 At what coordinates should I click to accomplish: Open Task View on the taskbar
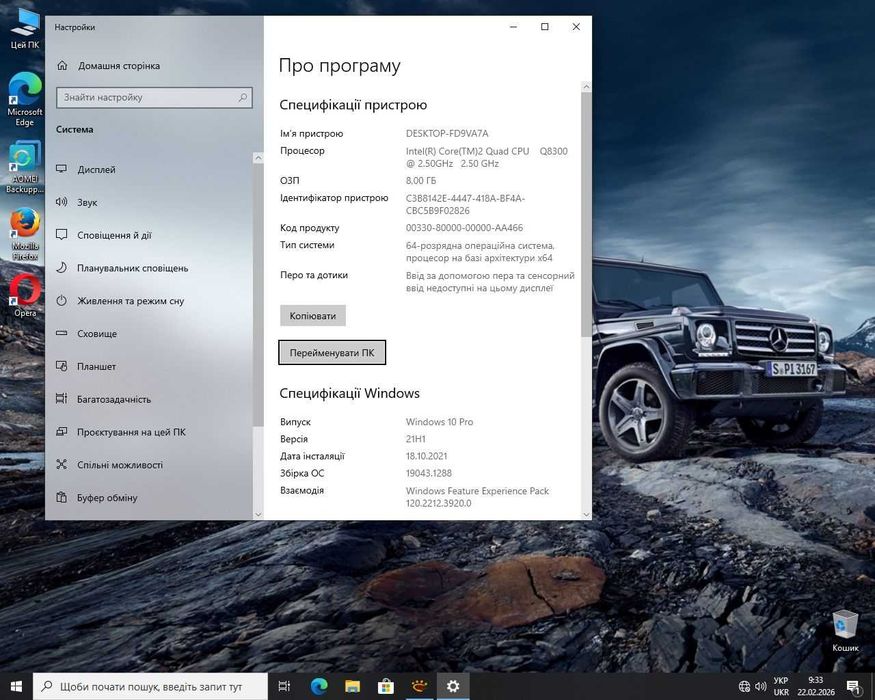(284, 686)
